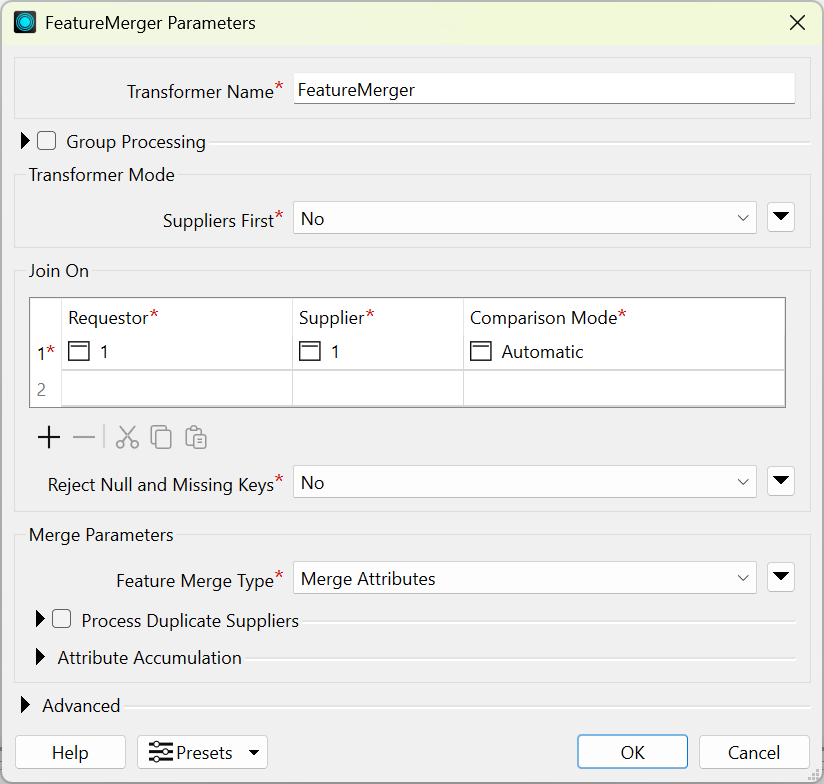Click the Help button
This screenshot has width=824, height=784.
(70, 752)
